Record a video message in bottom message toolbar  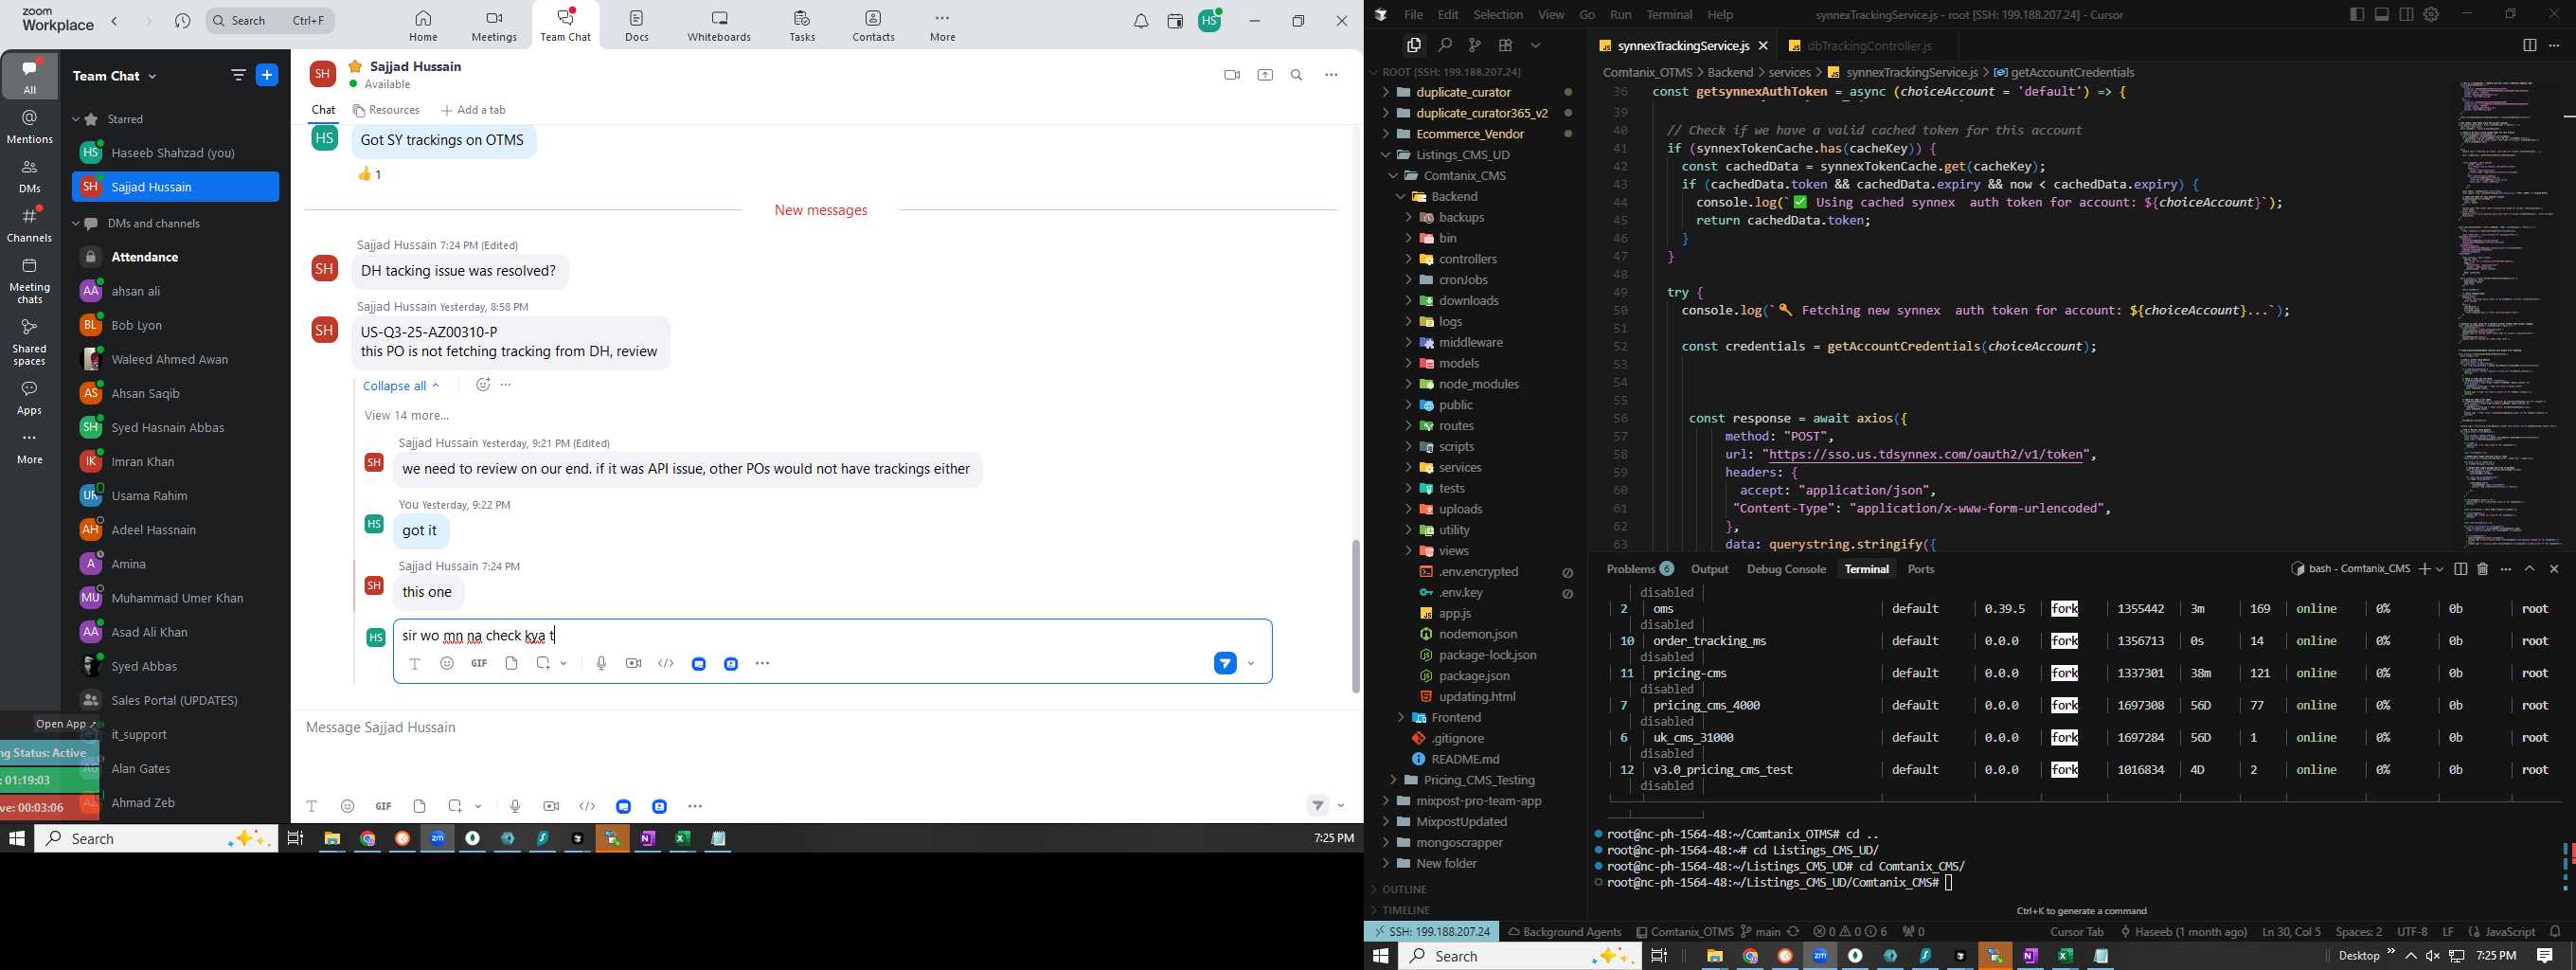(x=551, y=806)
